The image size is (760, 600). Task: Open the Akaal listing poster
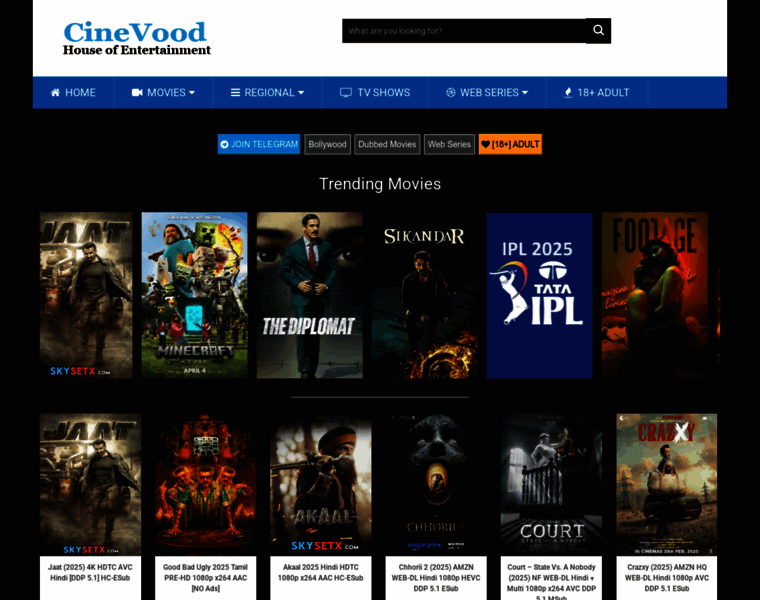pos(321,485)
